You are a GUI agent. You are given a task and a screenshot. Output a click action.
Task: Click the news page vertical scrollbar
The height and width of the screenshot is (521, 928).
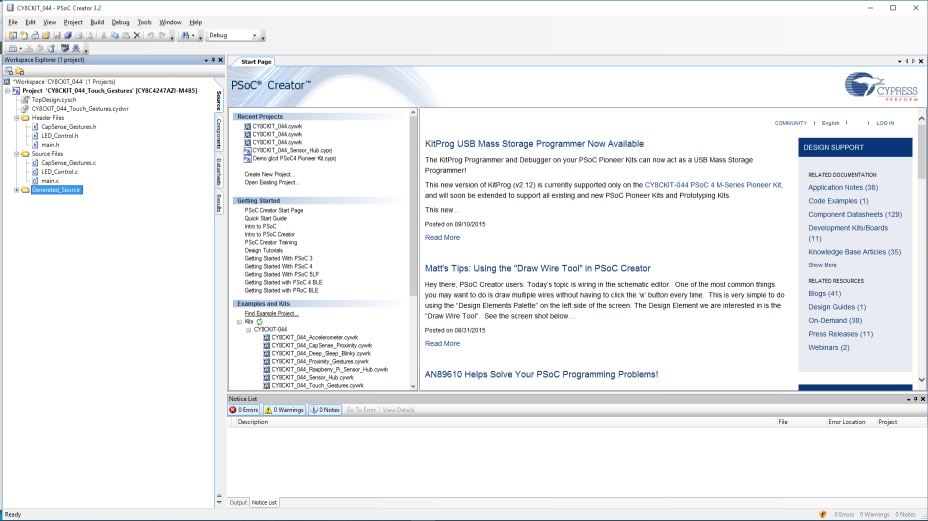pyautogui.click(x=921, y=151)
